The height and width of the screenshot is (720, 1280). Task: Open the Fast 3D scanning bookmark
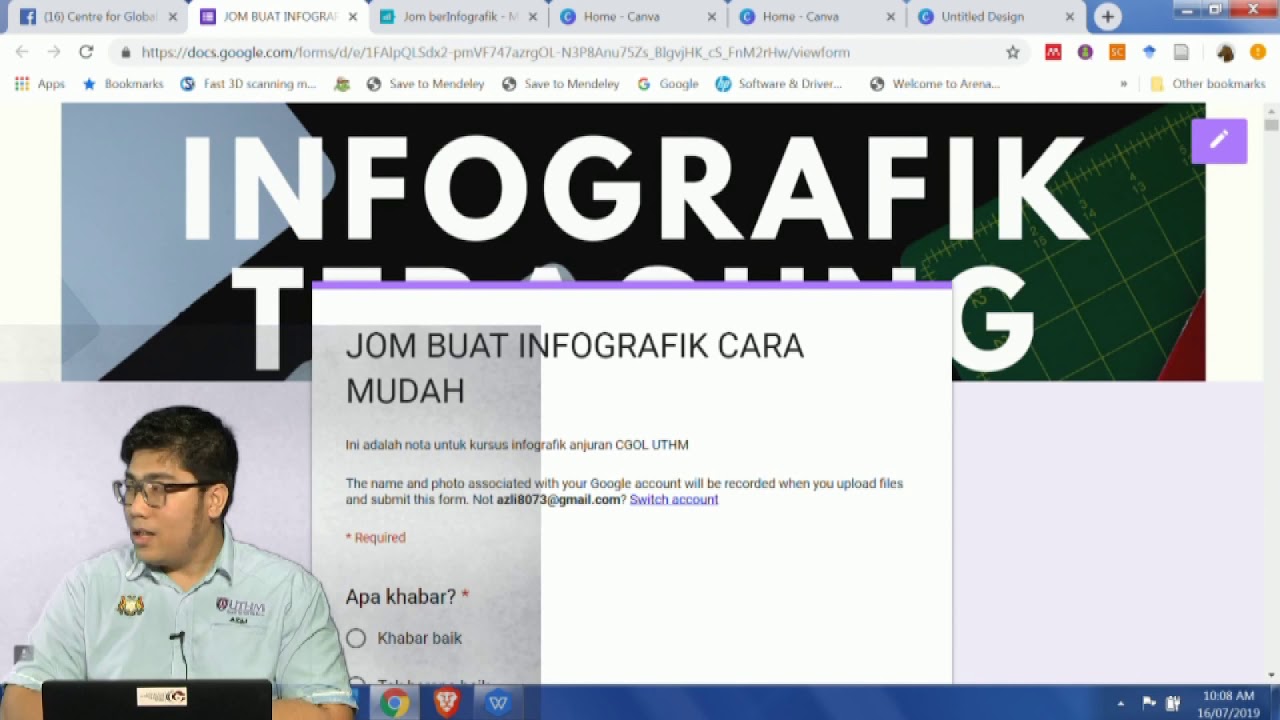click(x=248, y=84)
